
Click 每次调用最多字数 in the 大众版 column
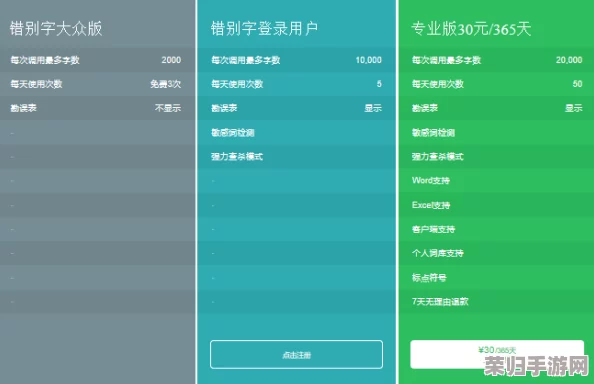[x=45, y=60]
